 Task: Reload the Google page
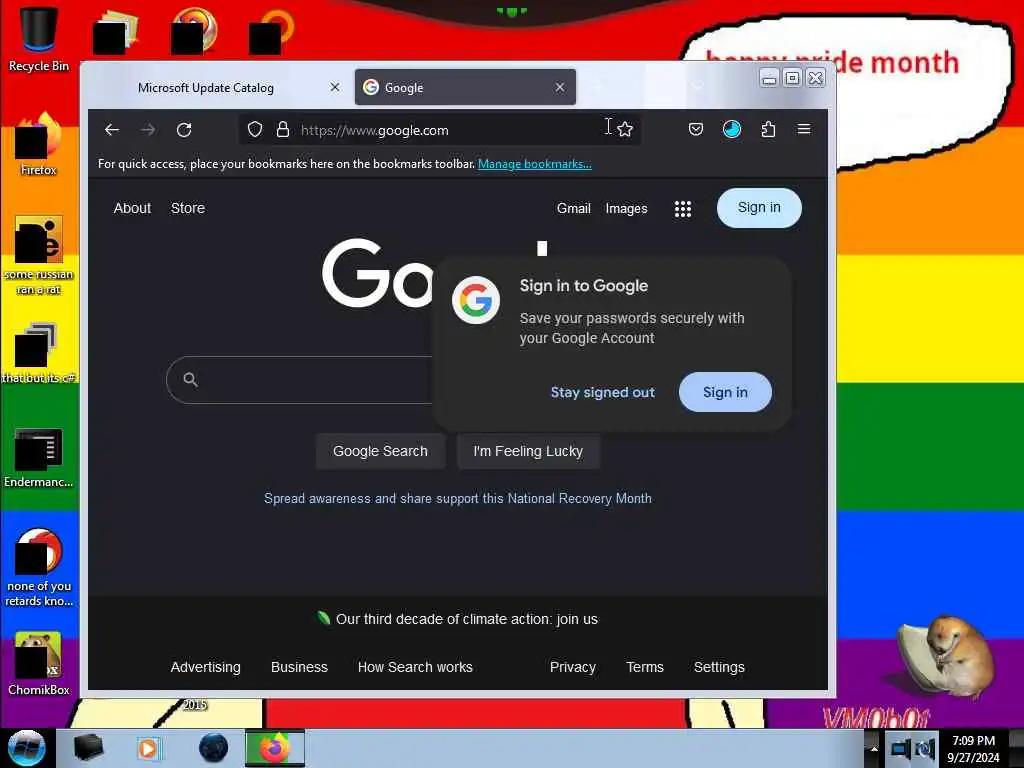click(x=184, y=129)
